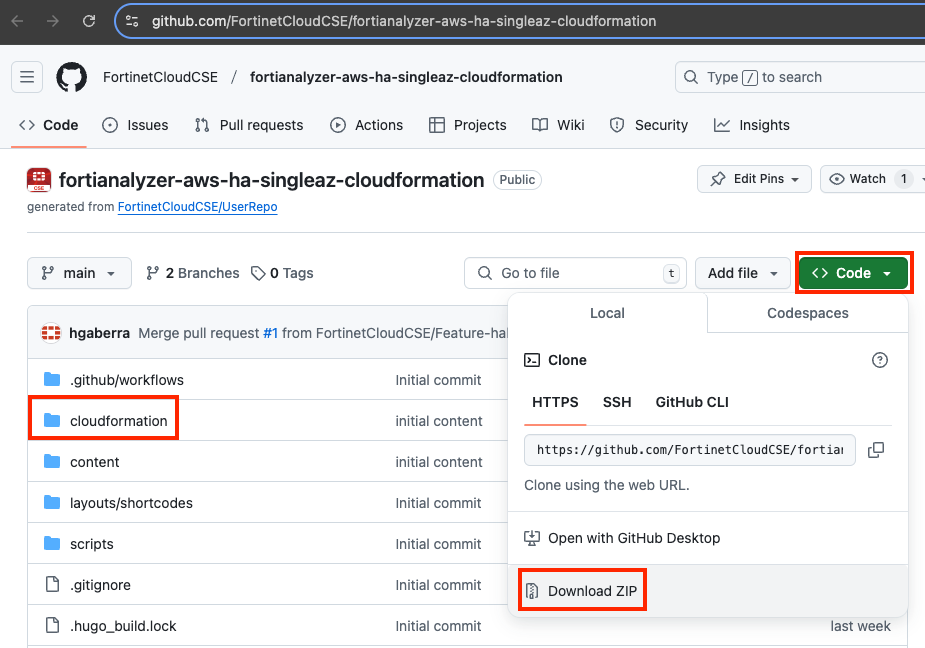The height and width of the screenshot is (648, 925).
Task: Focus the Type / to search box
Action: (x=800, y=77)
